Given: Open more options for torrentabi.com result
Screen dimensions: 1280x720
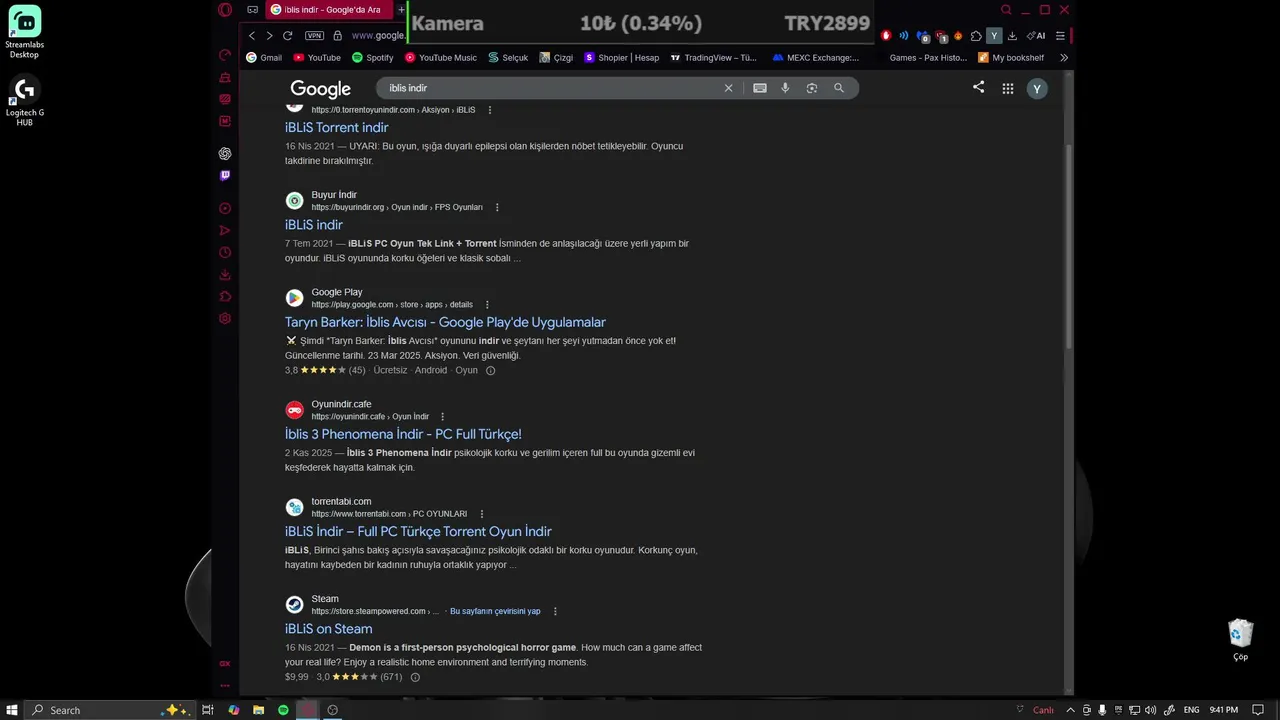Looking at the screenshot, I should (481, 514).
